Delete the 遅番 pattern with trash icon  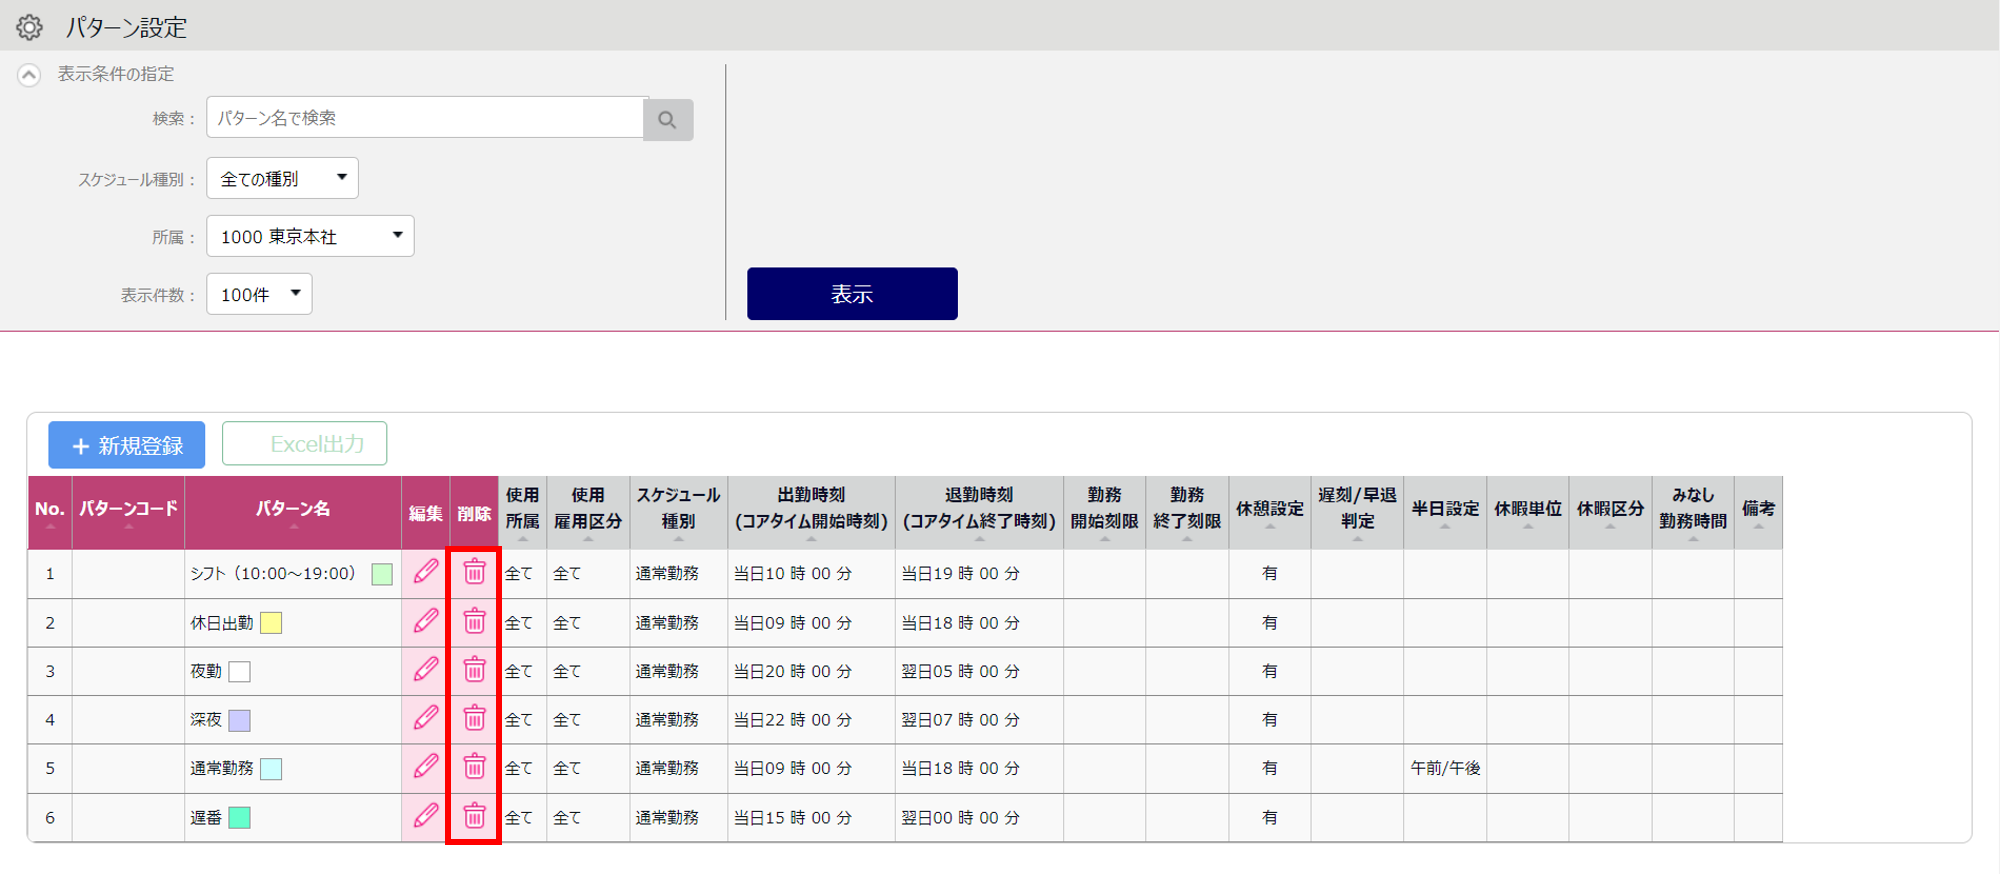coord(474,816)
